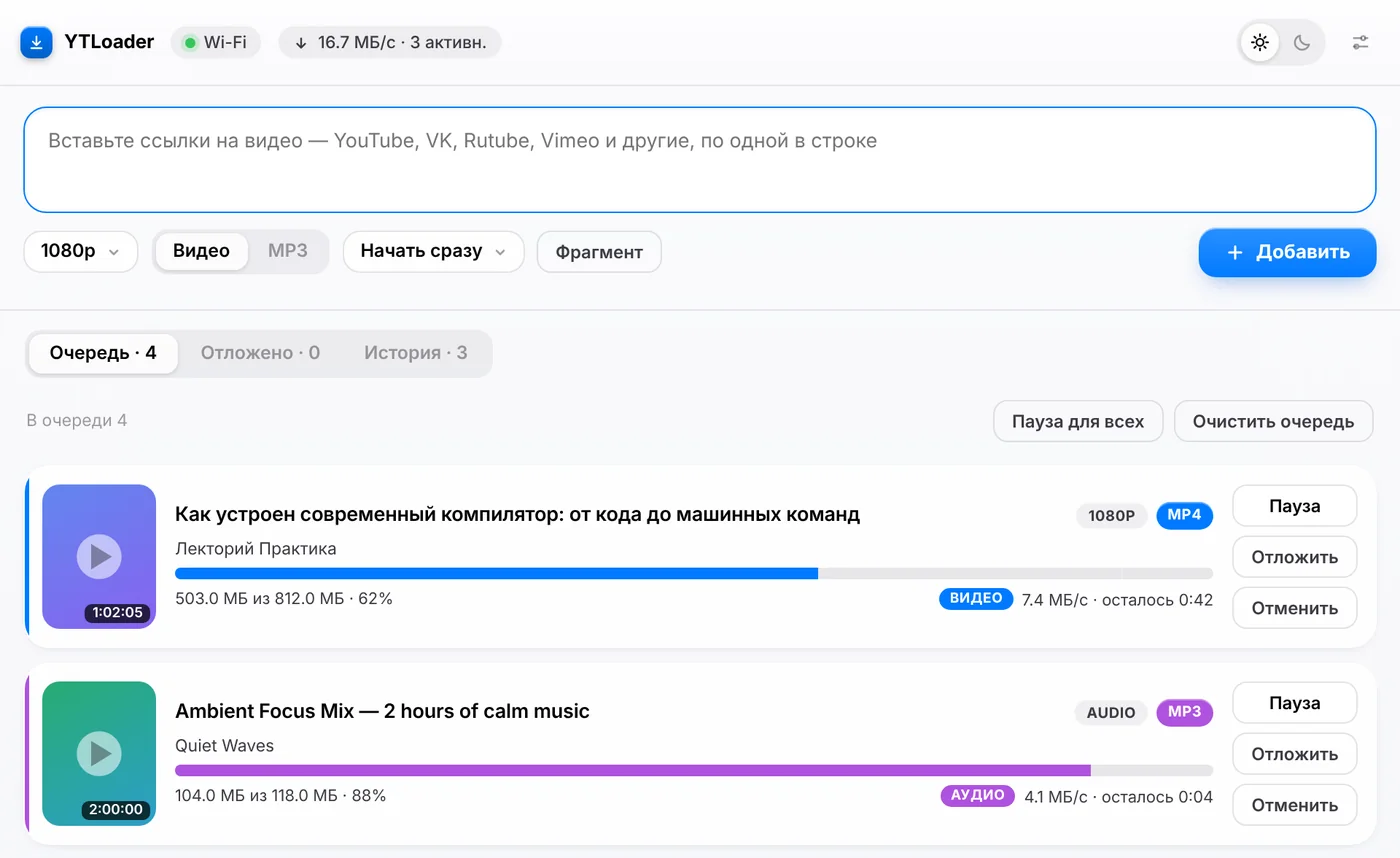Click the compiler video blue progress bar

coord(694,574)
